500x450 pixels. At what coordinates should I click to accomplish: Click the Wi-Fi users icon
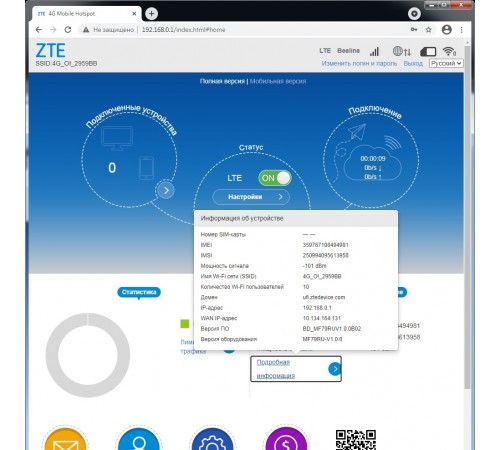(449, 51)
